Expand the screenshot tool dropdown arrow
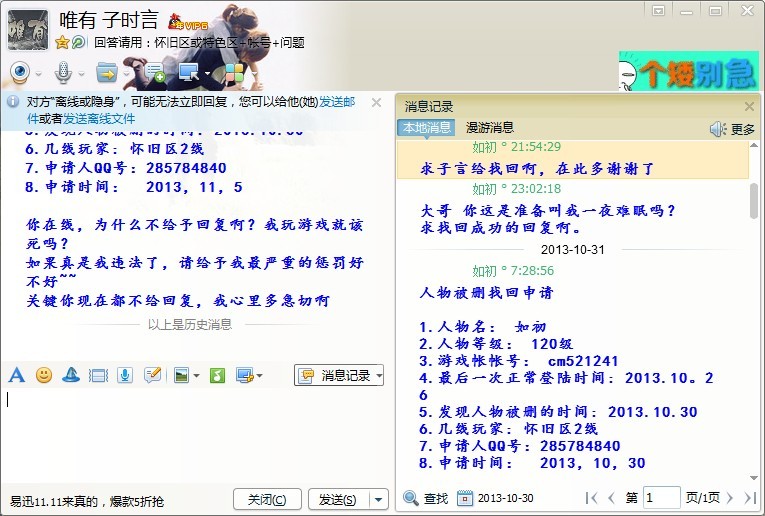 pyautogui.click(x=259, y=376)
